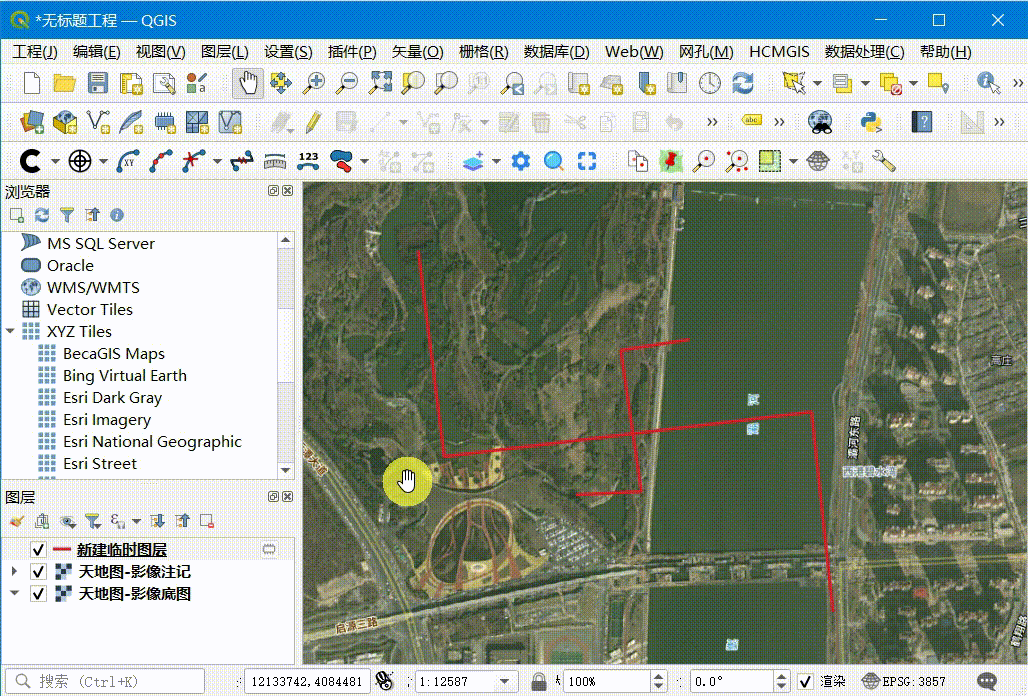Viewport: 1028px width, 696px height.
Task: Toggle the scale lock padlock icon
Action: click(x=539, y=682)
